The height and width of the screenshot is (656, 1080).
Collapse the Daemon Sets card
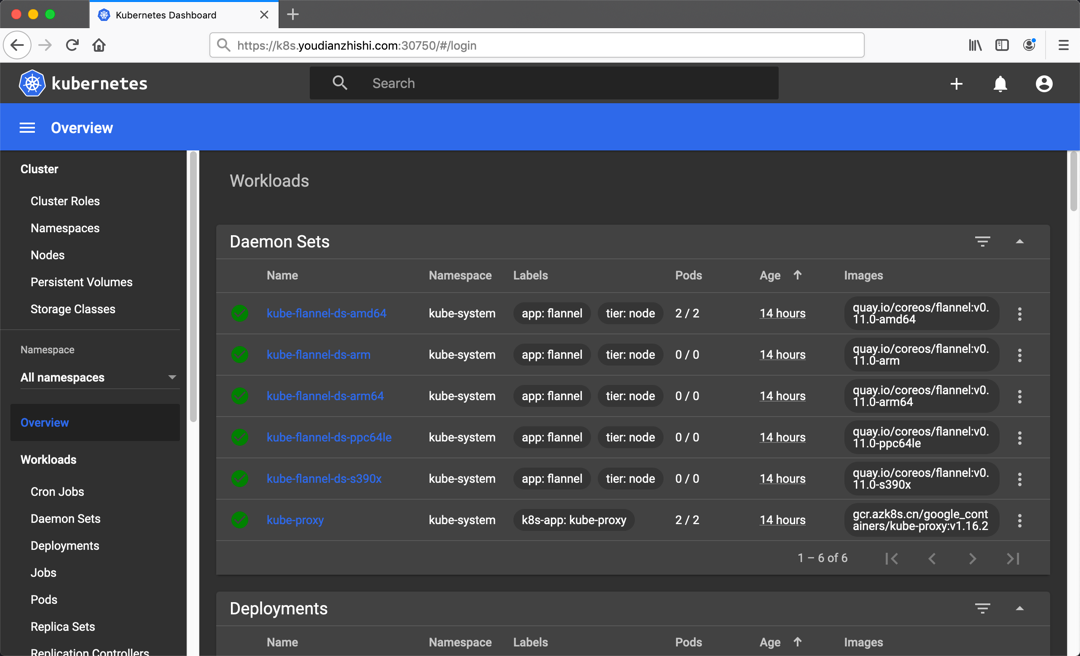click(x=1019, y=242)
